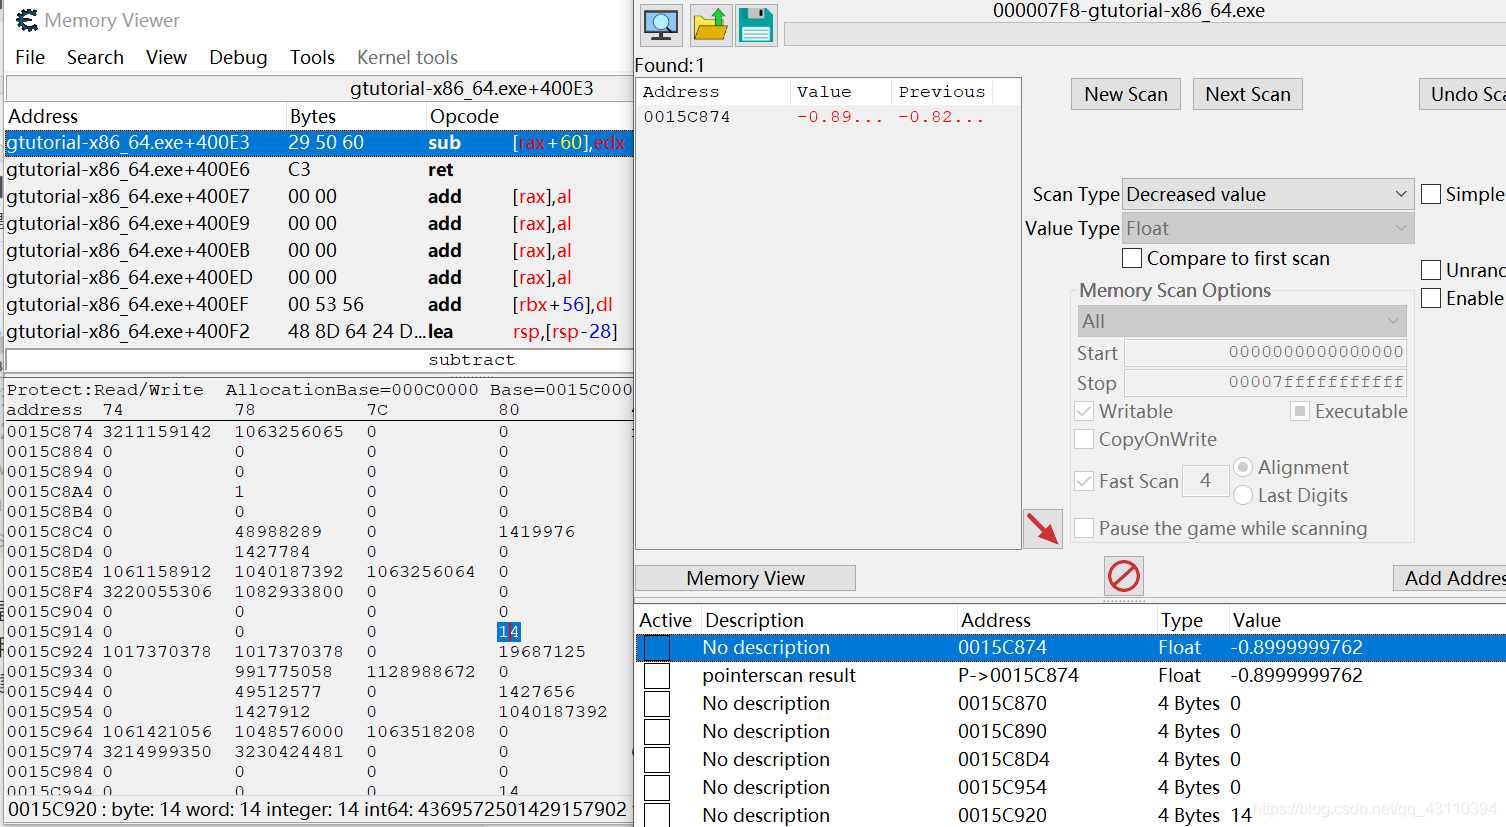
Task: Open the Scan Type dropdown
Action: (x=1268, y=194)
